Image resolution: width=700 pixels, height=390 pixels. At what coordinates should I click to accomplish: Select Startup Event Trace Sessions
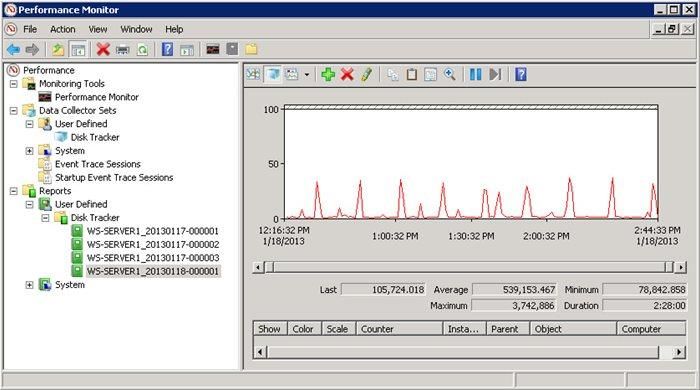[x=114, y=177]
